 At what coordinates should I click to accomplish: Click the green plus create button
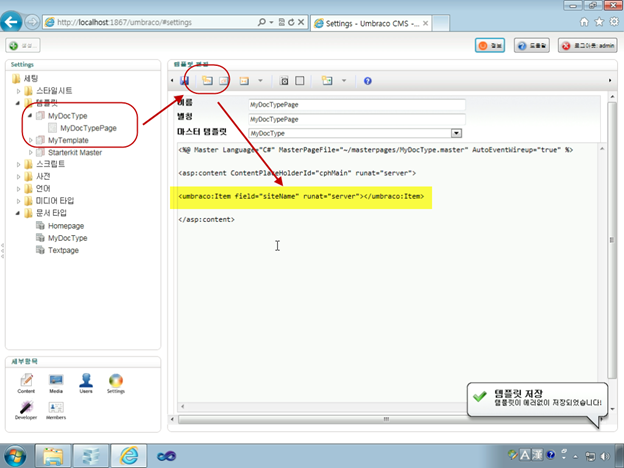(23, 46)
